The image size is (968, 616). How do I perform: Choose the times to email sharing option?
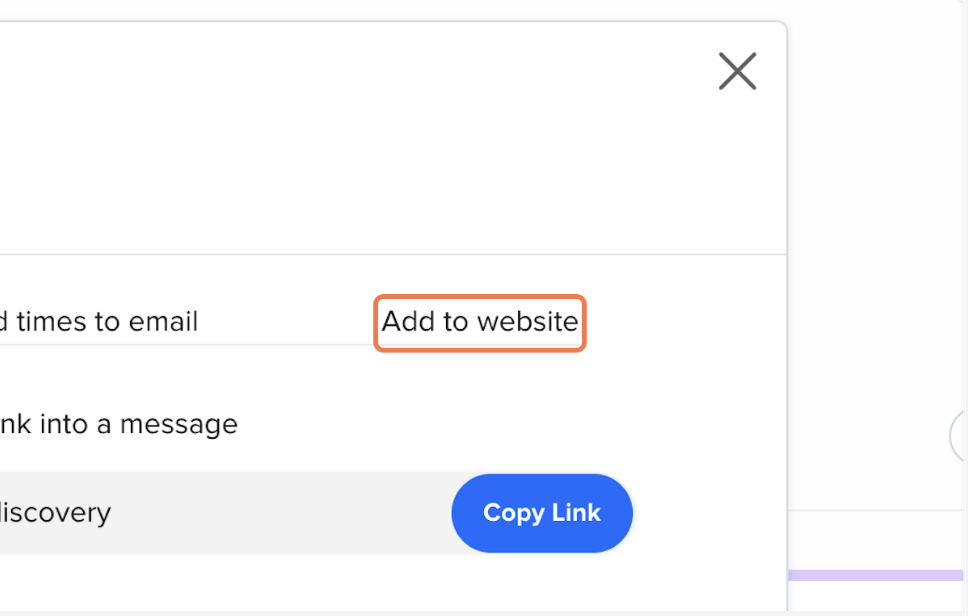(x=100, y=322)
